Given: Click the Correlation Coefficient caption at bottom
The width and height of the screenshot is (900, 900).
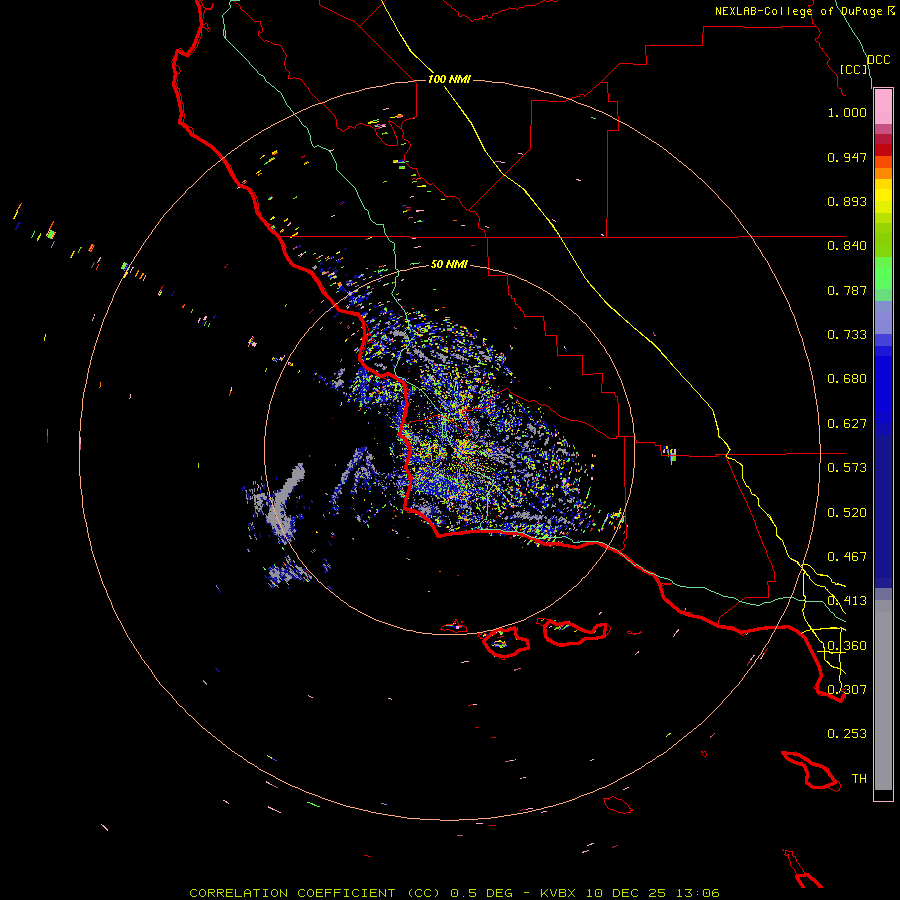Looking at the screenshot, I should [454, 893].
